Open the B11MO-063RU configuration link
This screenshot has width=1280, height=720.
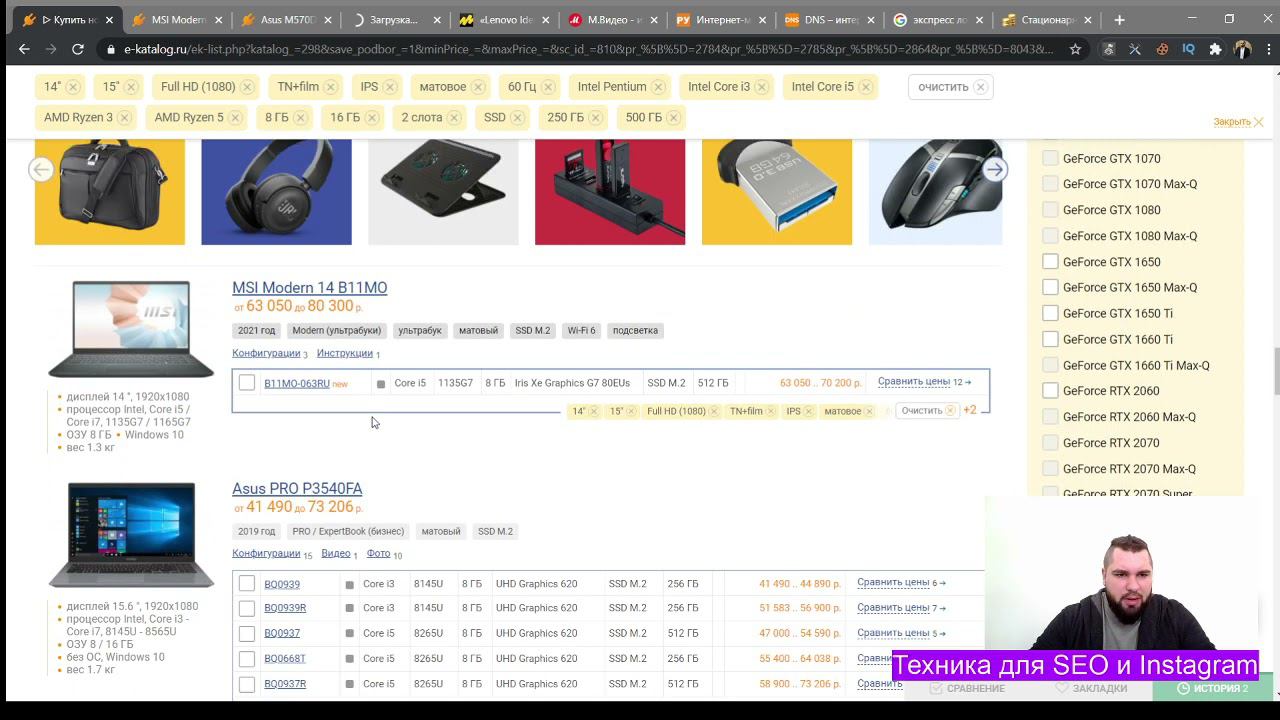click(x=297, y=384)
